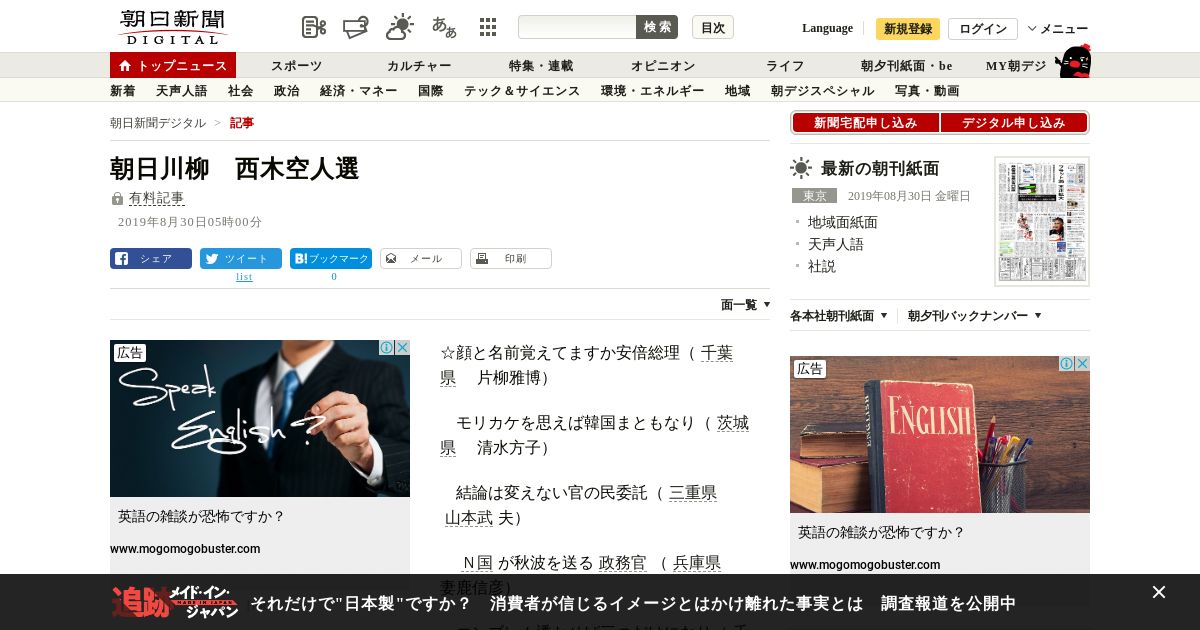Click the search 検索 button
Image resolution: width=1200 pixels, height=630 pixels.
[x=657, y=27]
